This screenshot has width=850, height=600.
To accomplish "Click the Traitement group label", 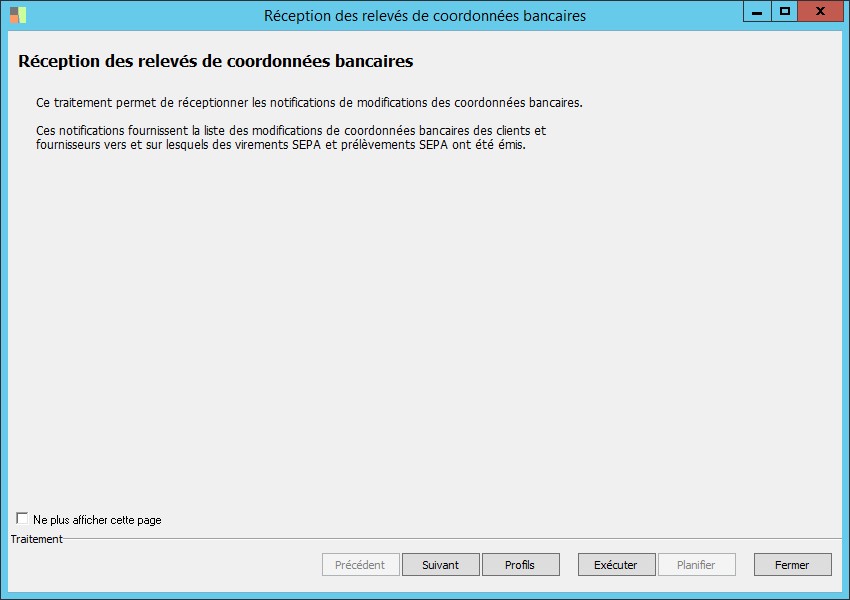I will click(x=36, y=539).
